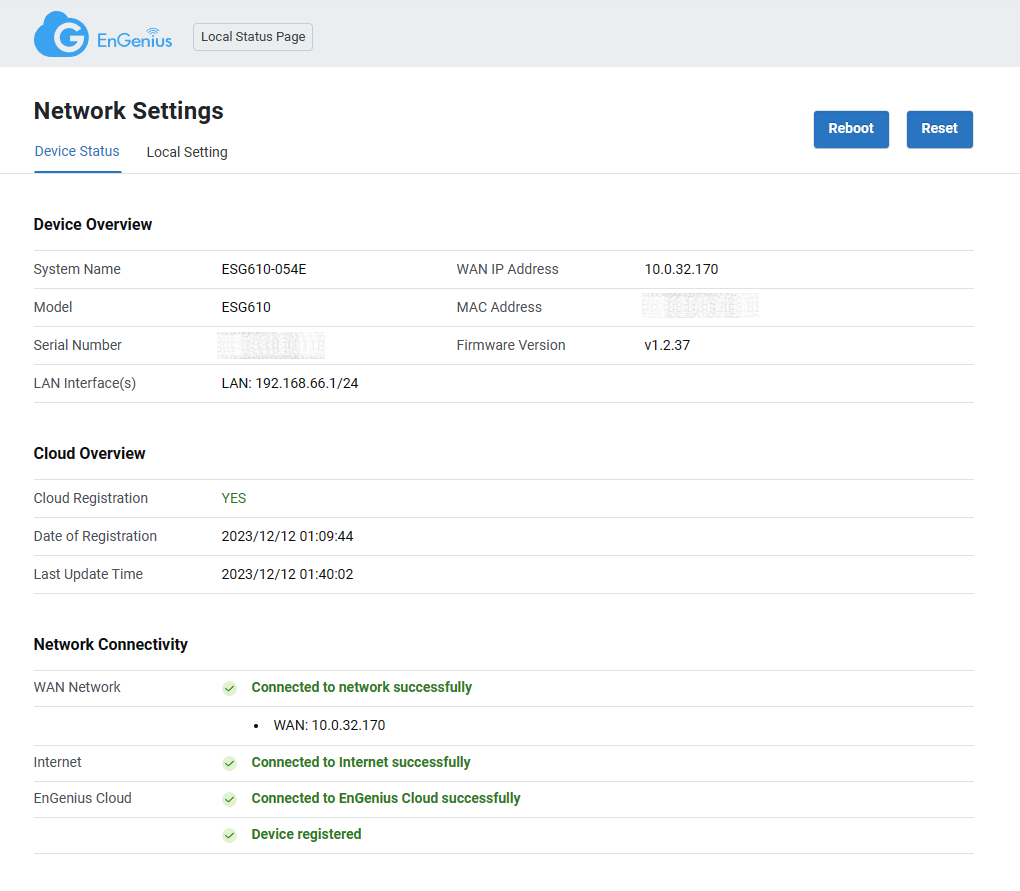The image size is (1020, 891).
Task: Click the WAN: 10.0.32.170 bullet entry
Action: (x=329, y=725)
